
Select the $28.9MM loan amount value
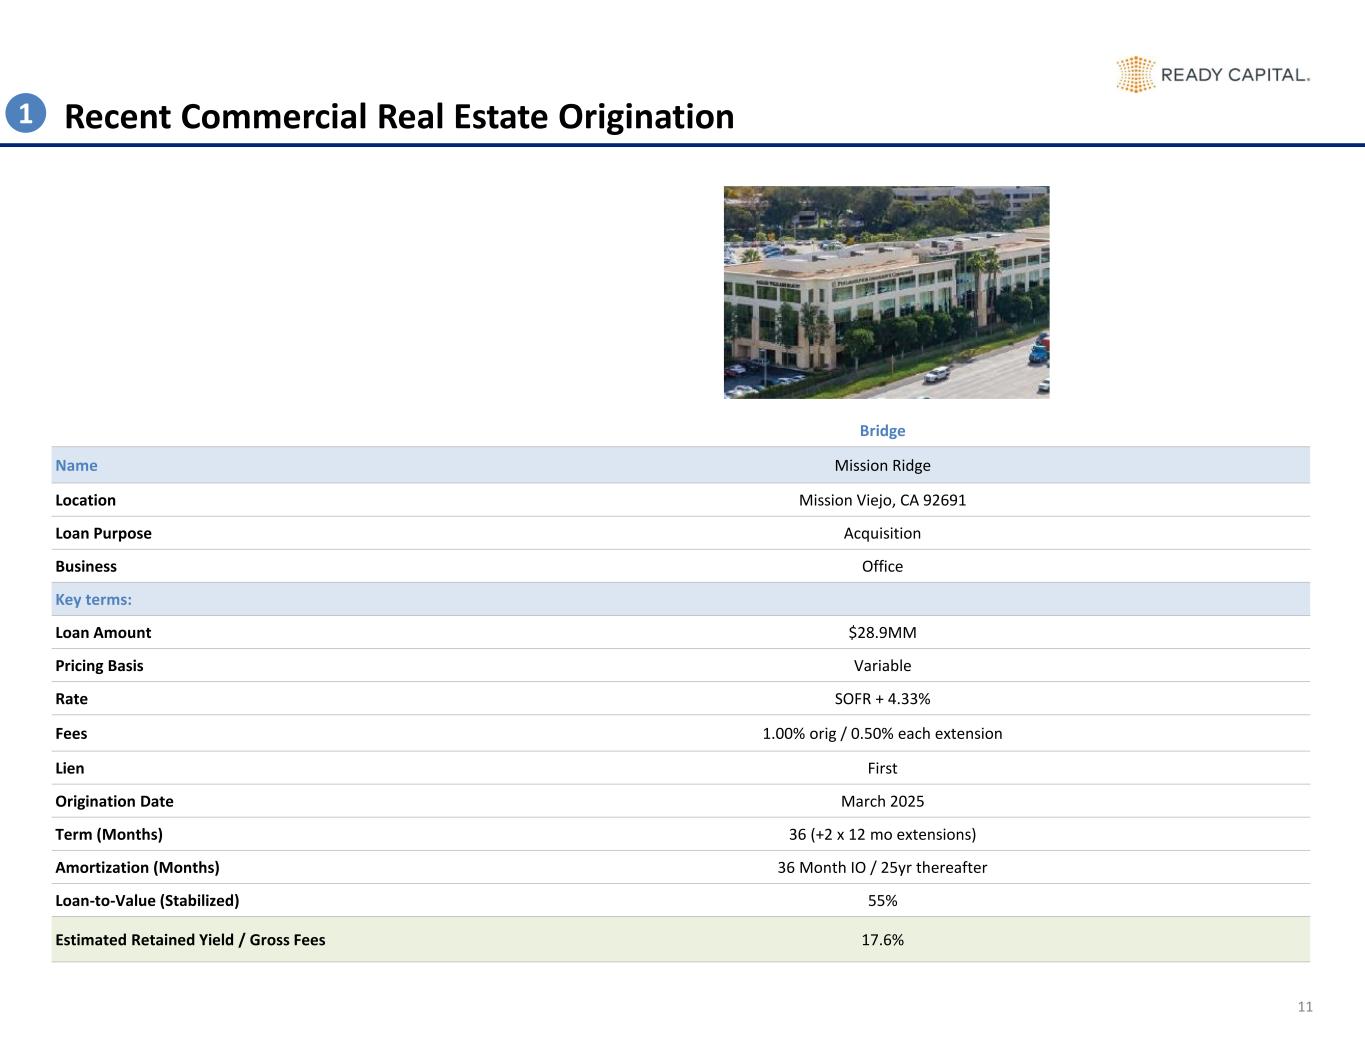tap(882, 633)
